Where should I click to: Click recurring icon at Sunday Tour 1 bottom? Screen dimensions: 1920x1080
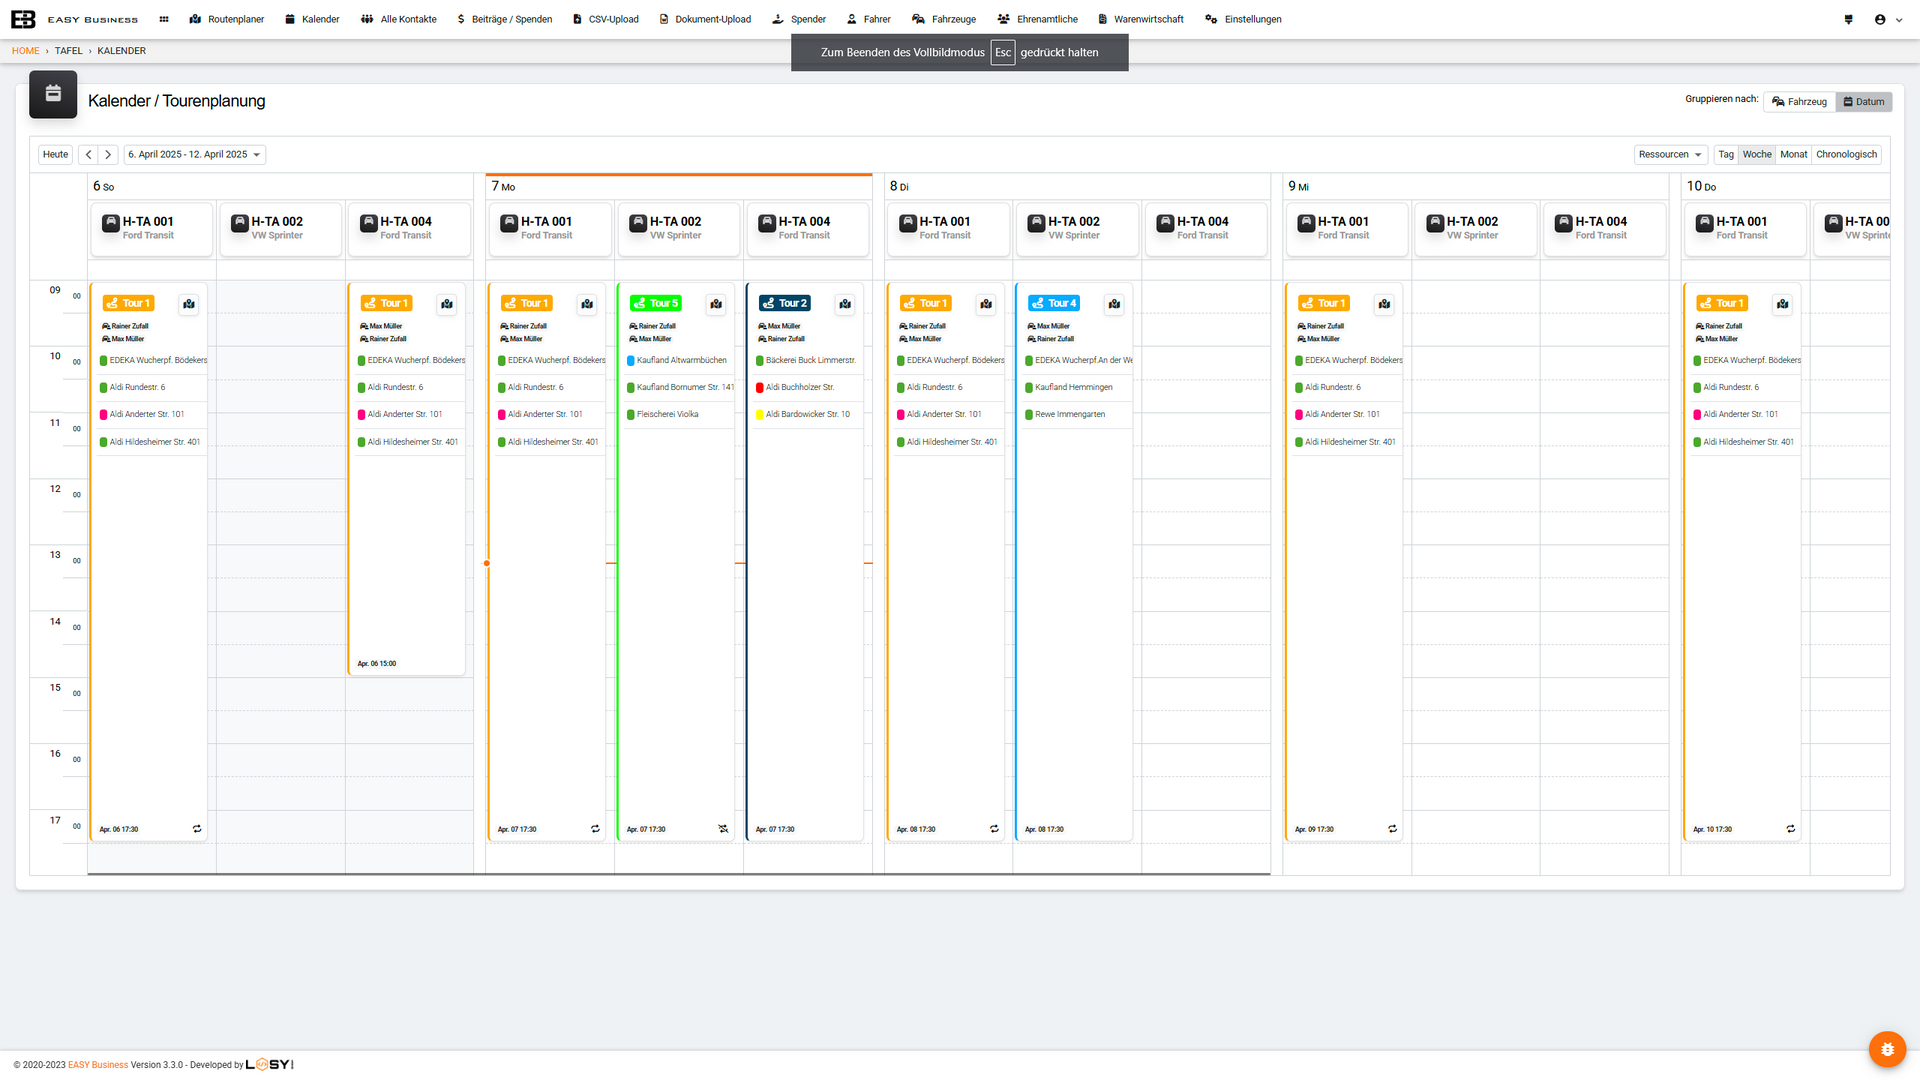pyautogui.click(x=197, y=829)
